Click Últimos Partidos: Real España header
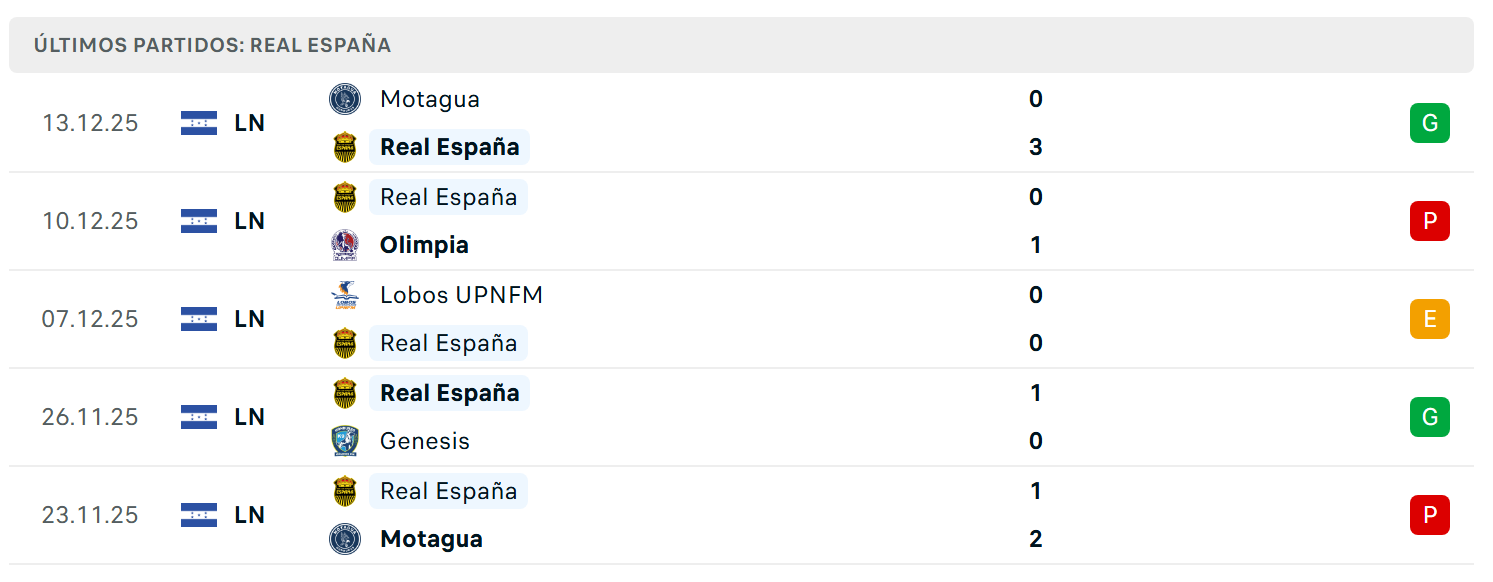The width and height of the screenshot is (1493, 582). [x=213, y=45]
